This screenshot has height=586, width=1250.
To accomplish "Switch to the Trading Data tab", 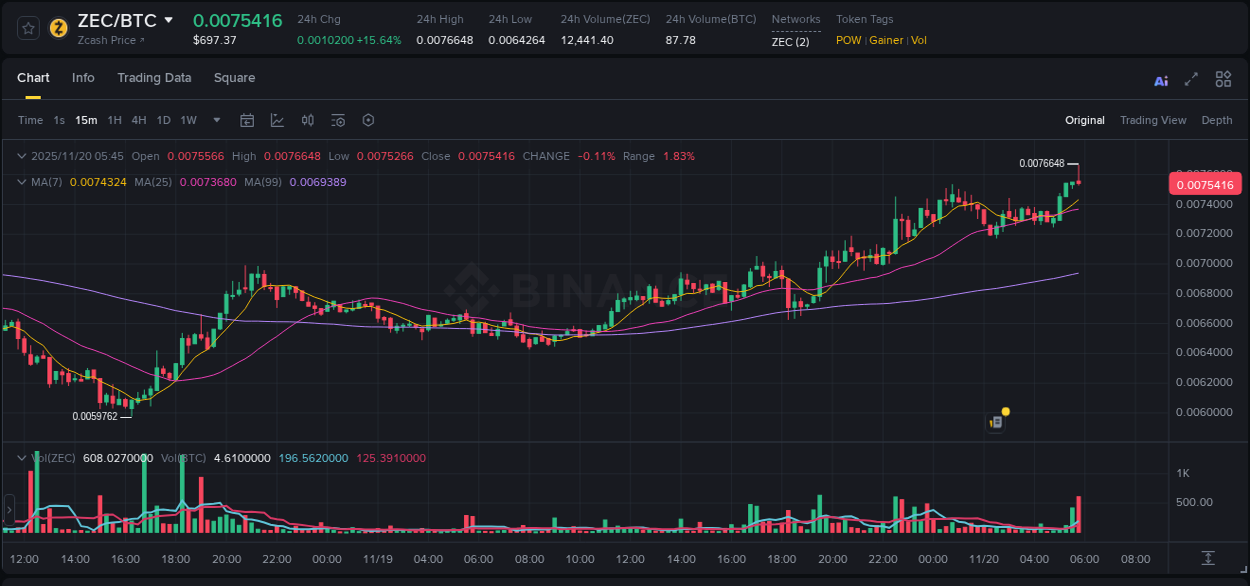I will click(154, 77).
